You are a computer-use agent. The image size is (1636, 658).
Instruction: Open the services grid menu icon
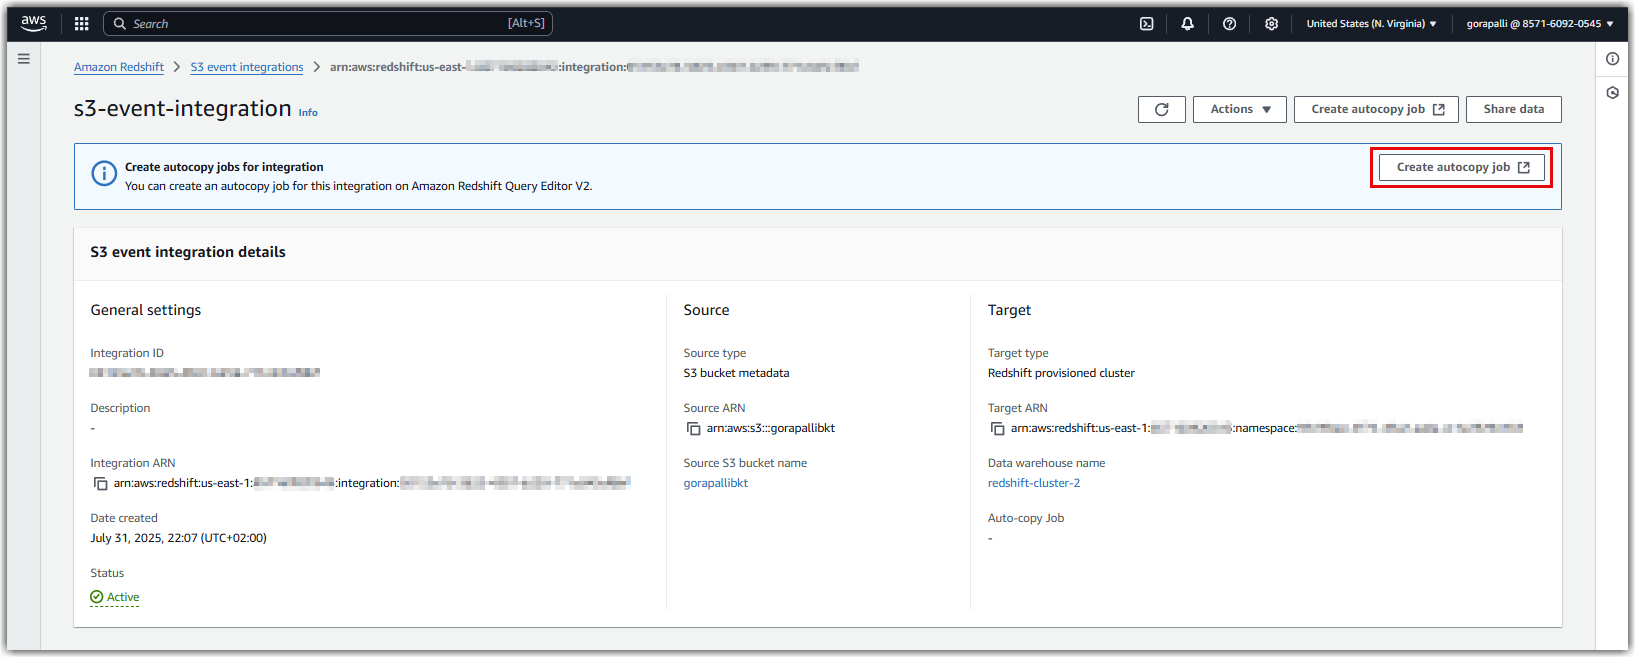click(82, 23)
